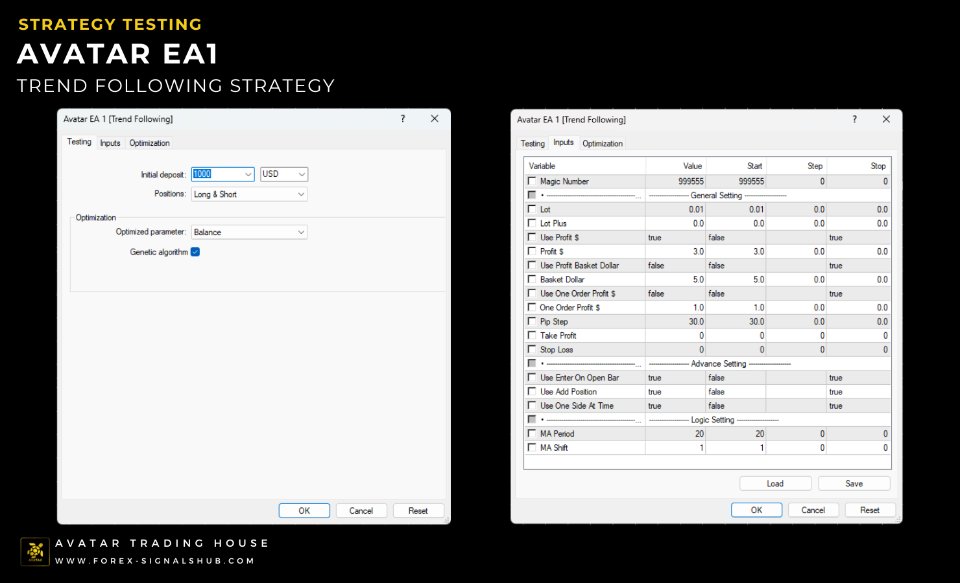Click the Save button for inputs

click(853, 483)
